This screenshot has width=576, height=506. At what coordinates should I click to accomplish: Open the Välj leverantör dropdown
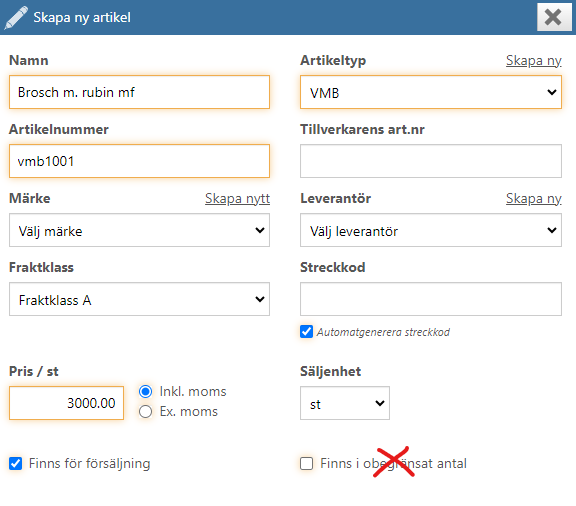(431, 230)
